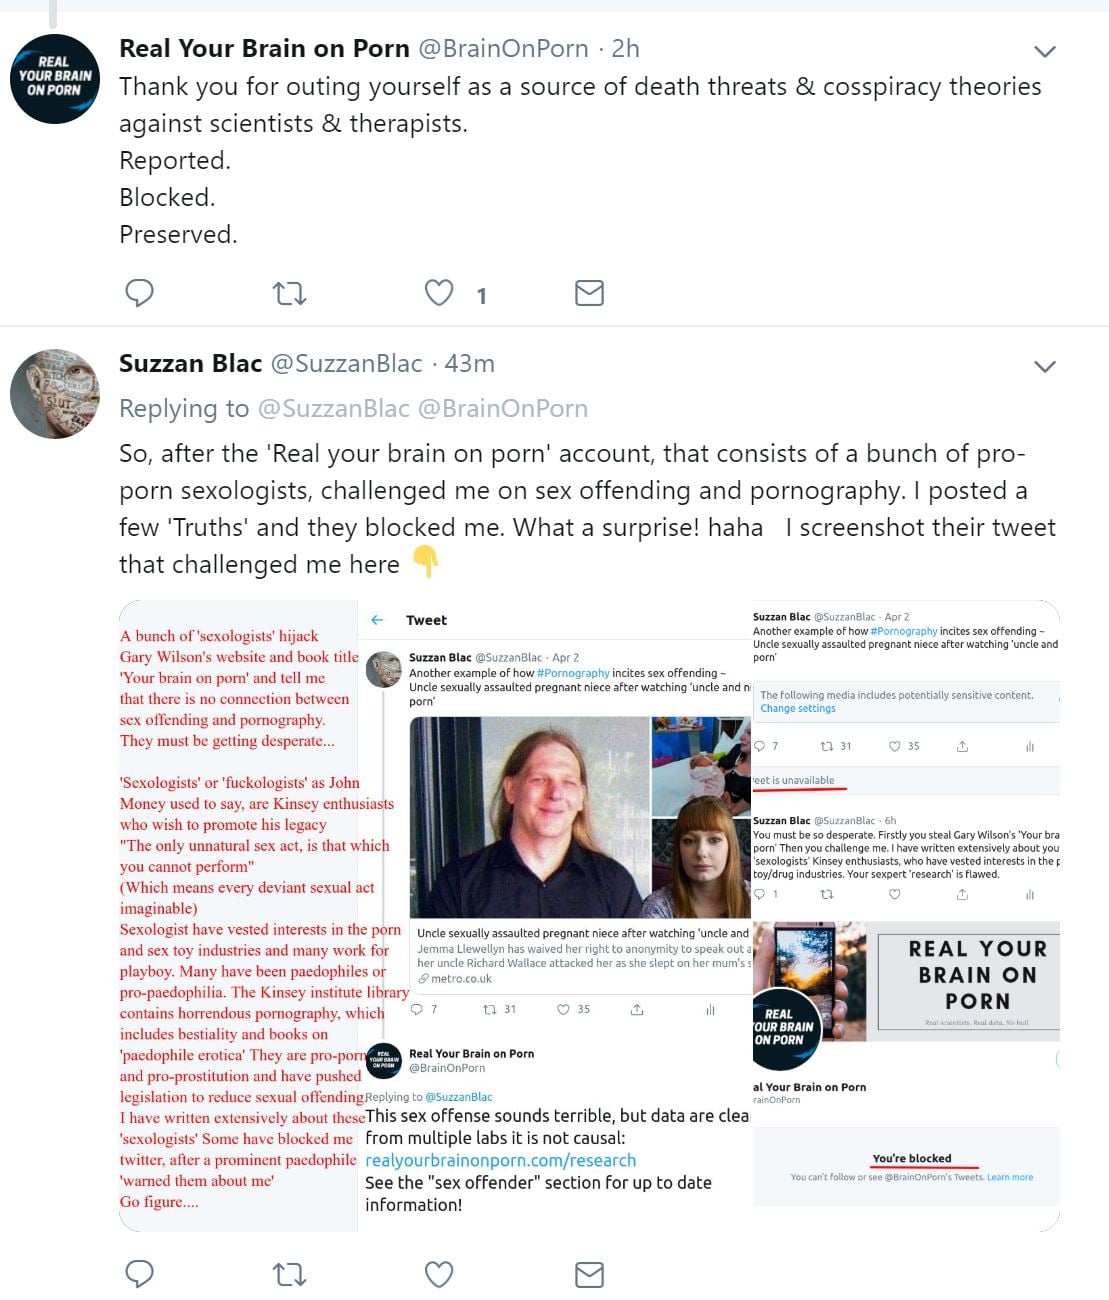Open Real Your Brain on Porn display name
Image resolution: width=1109 pixels, height=1300 pixels.
click(264, 49)
